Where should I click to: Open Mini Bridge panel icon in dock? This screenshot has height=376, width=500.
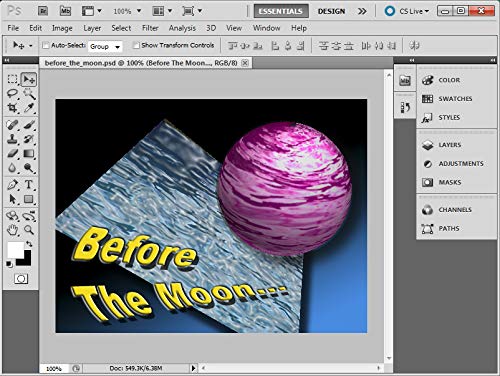[405, 80]
